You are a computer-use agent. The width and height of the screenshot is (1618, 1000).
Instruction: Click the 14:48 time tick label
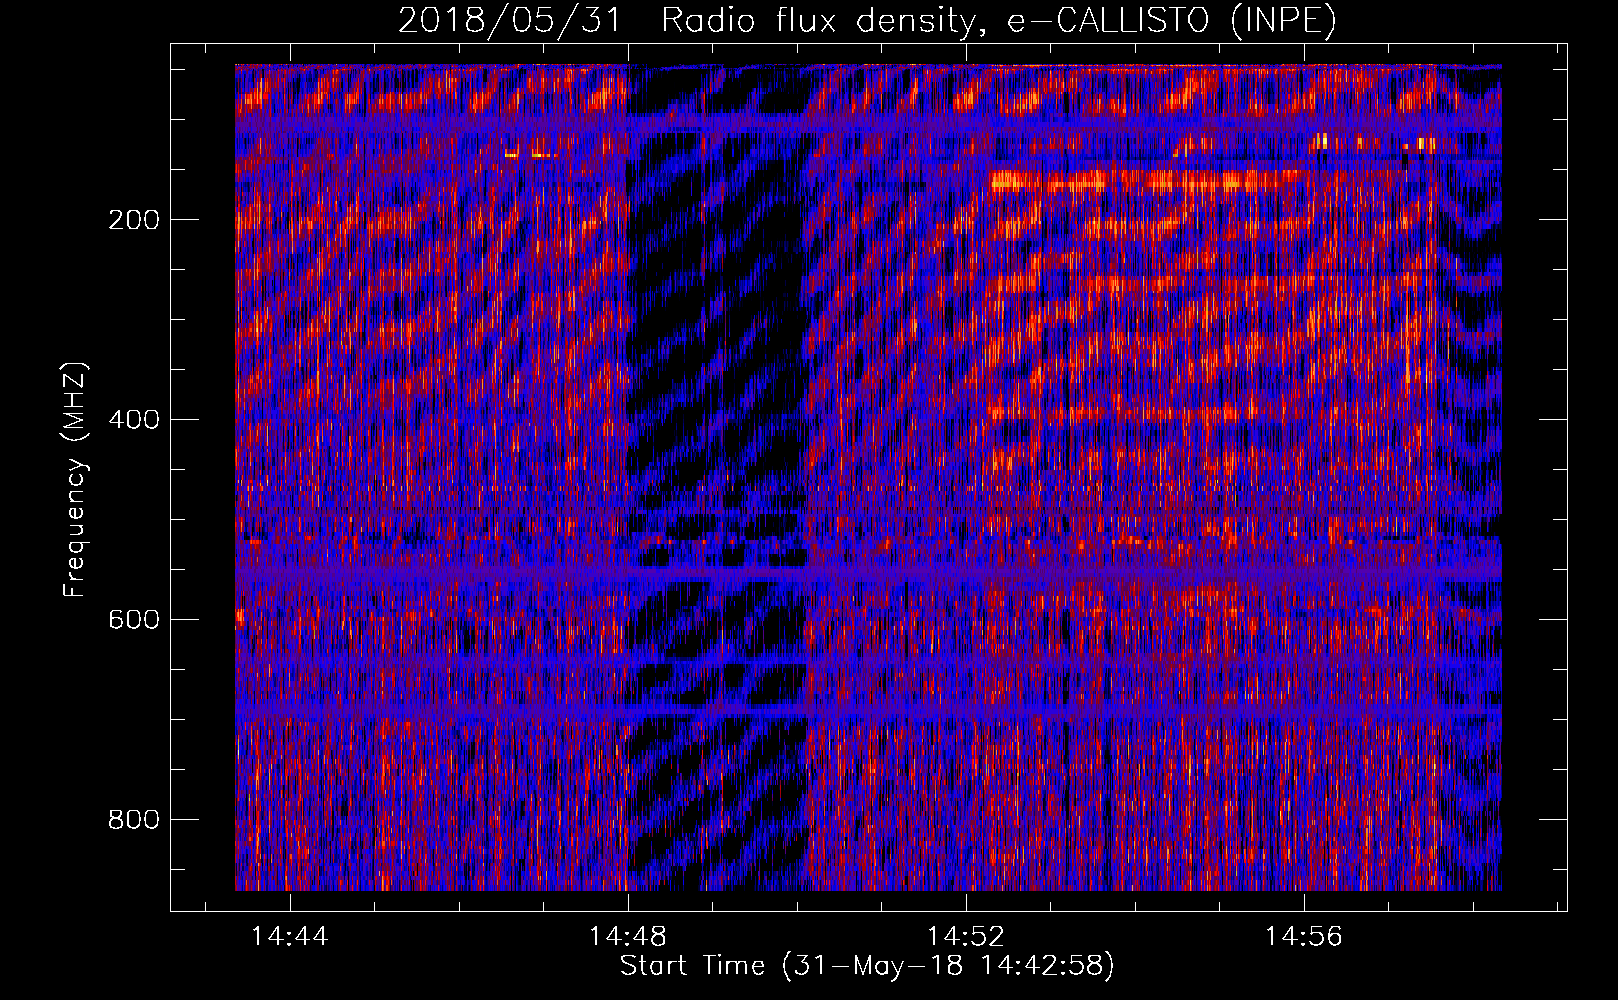[627, 937]
